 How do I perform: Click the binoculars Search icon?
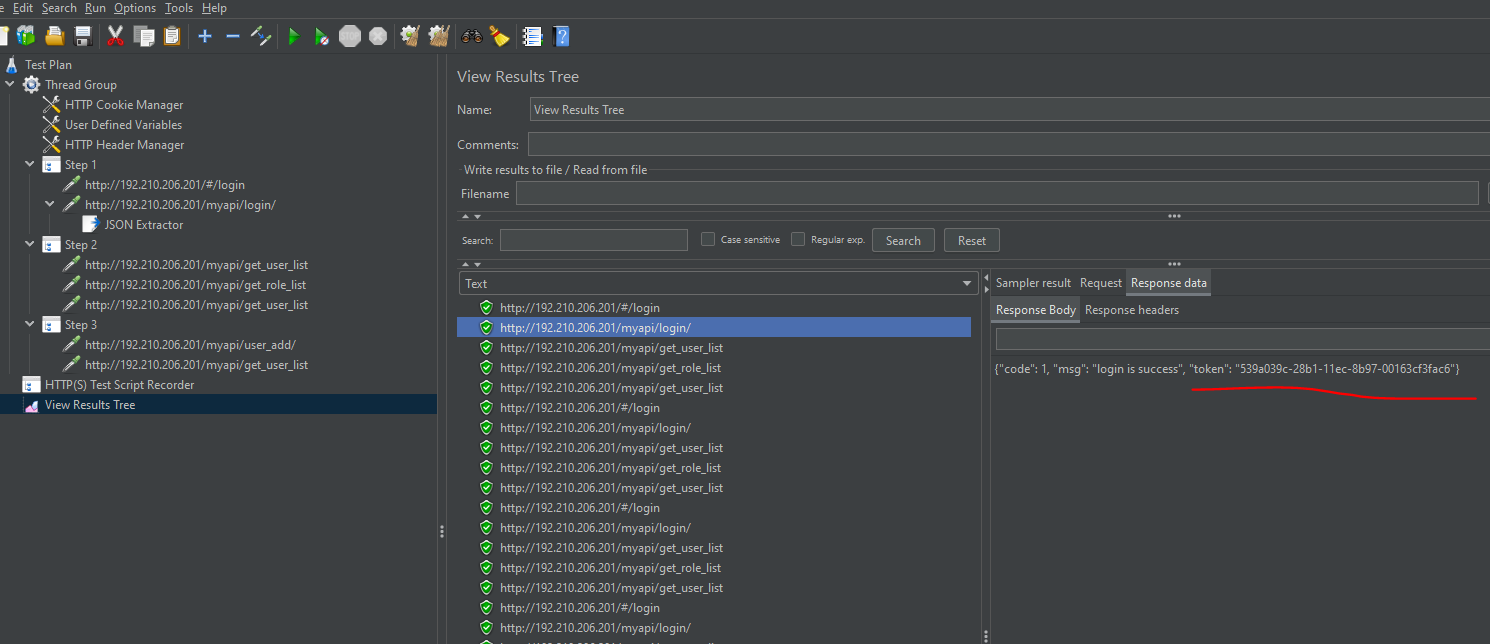point(471,37)
